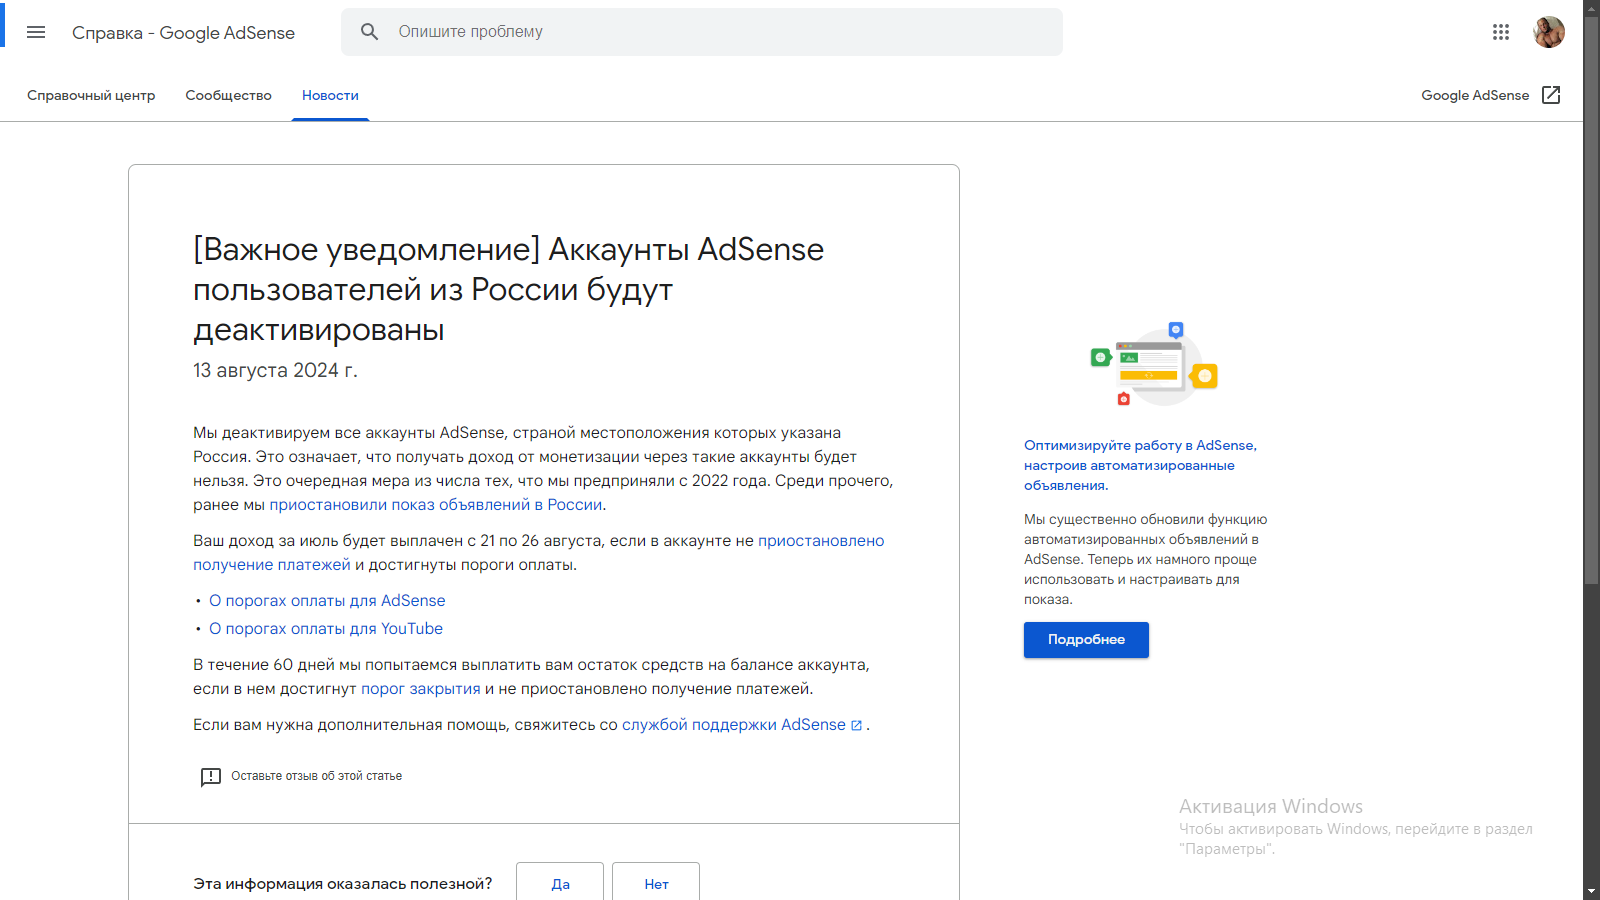Click the 'Подробнее' button
Screen dimensions: 1600x900
pos(1086,640)
